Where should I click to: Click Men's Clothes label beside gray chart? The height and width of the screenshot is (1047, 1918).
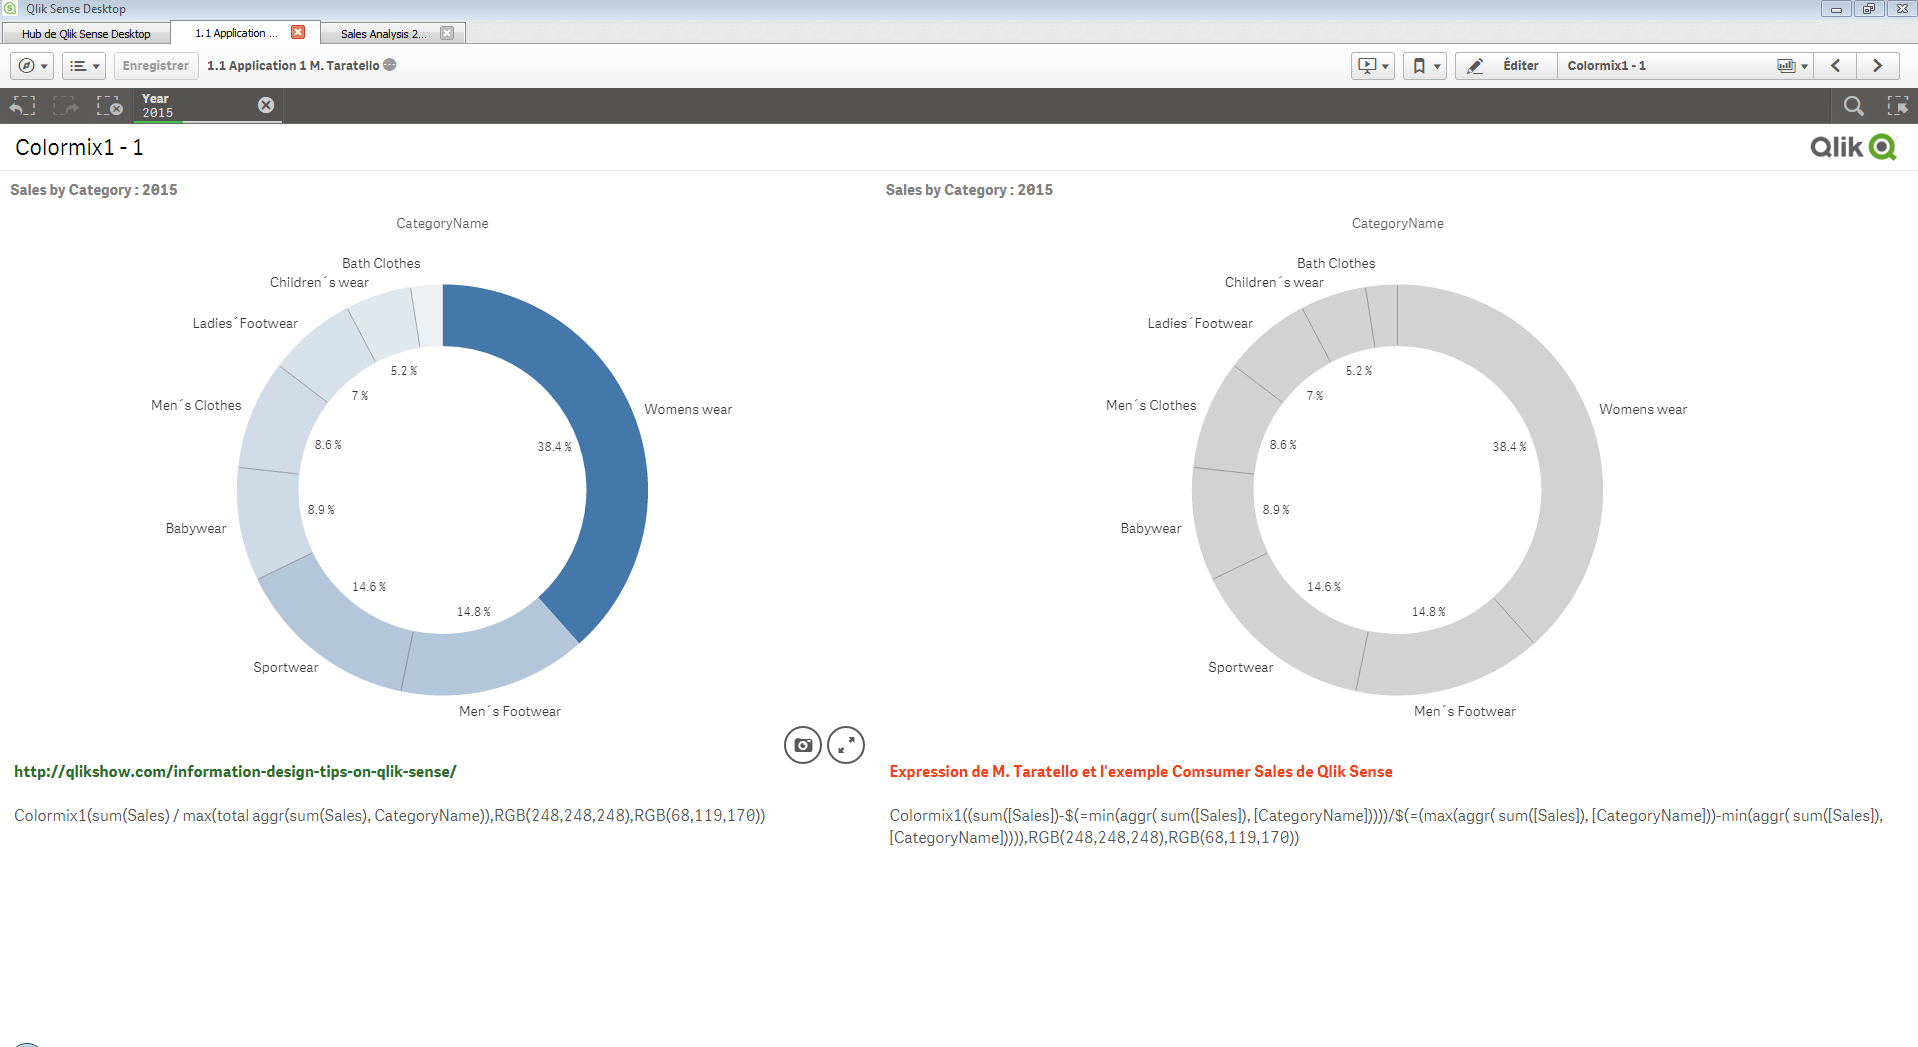(1151, 406)
